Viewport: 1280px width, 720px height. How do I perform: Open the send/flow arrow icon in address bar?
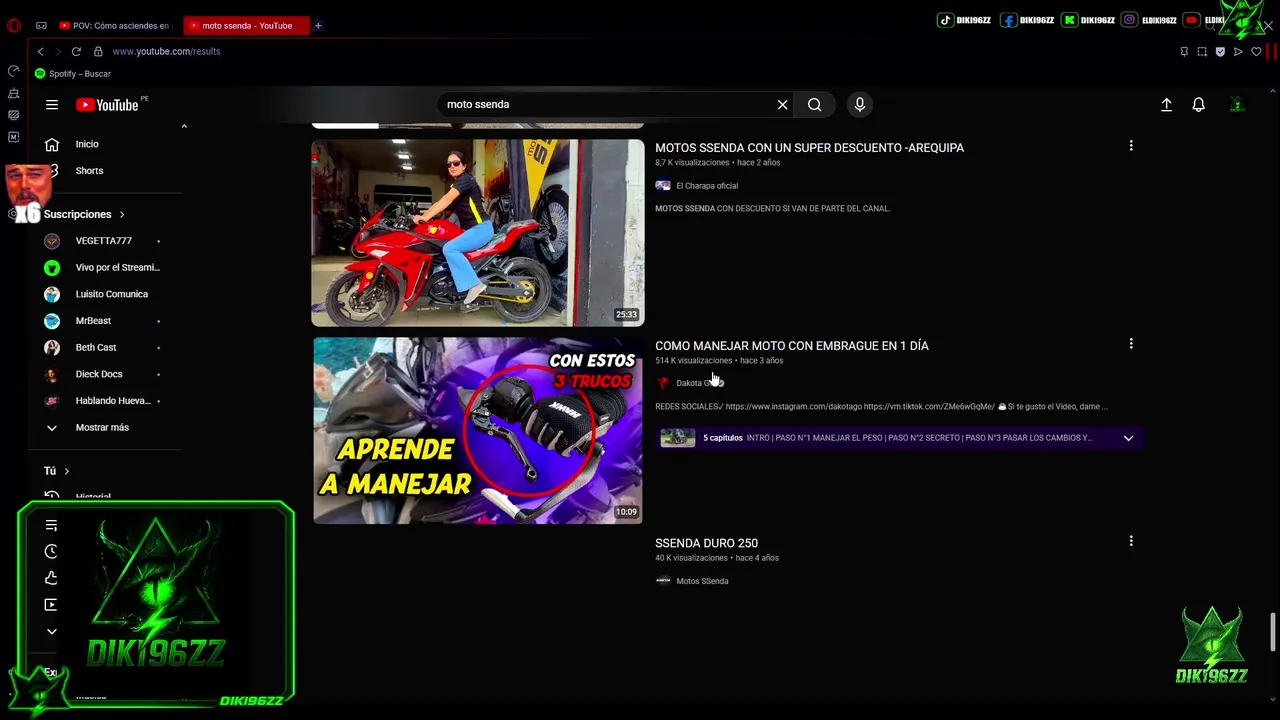click(x=1238, y=51)
